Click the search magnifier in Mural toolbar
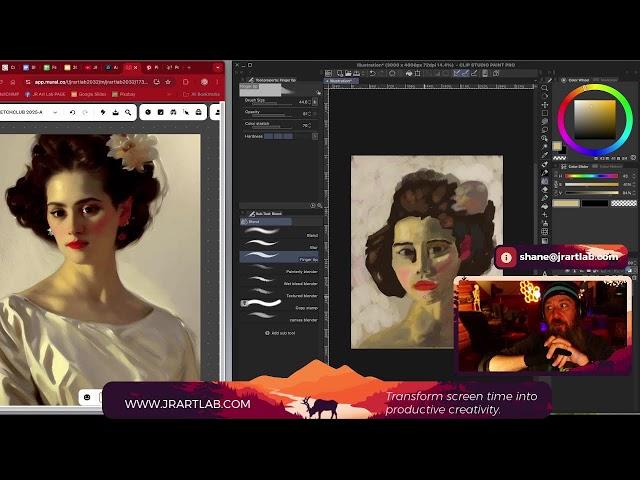This screenshot has height=480, width=640. click(x=128, y=112)
